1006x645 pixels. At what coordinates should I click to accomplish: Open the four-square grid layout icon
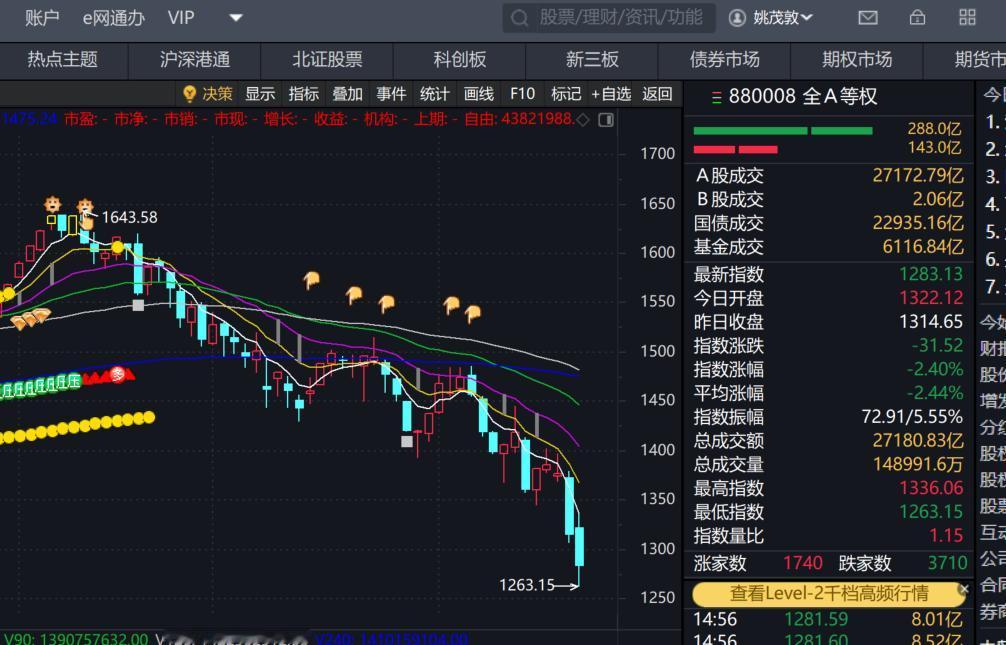[967, 18]
